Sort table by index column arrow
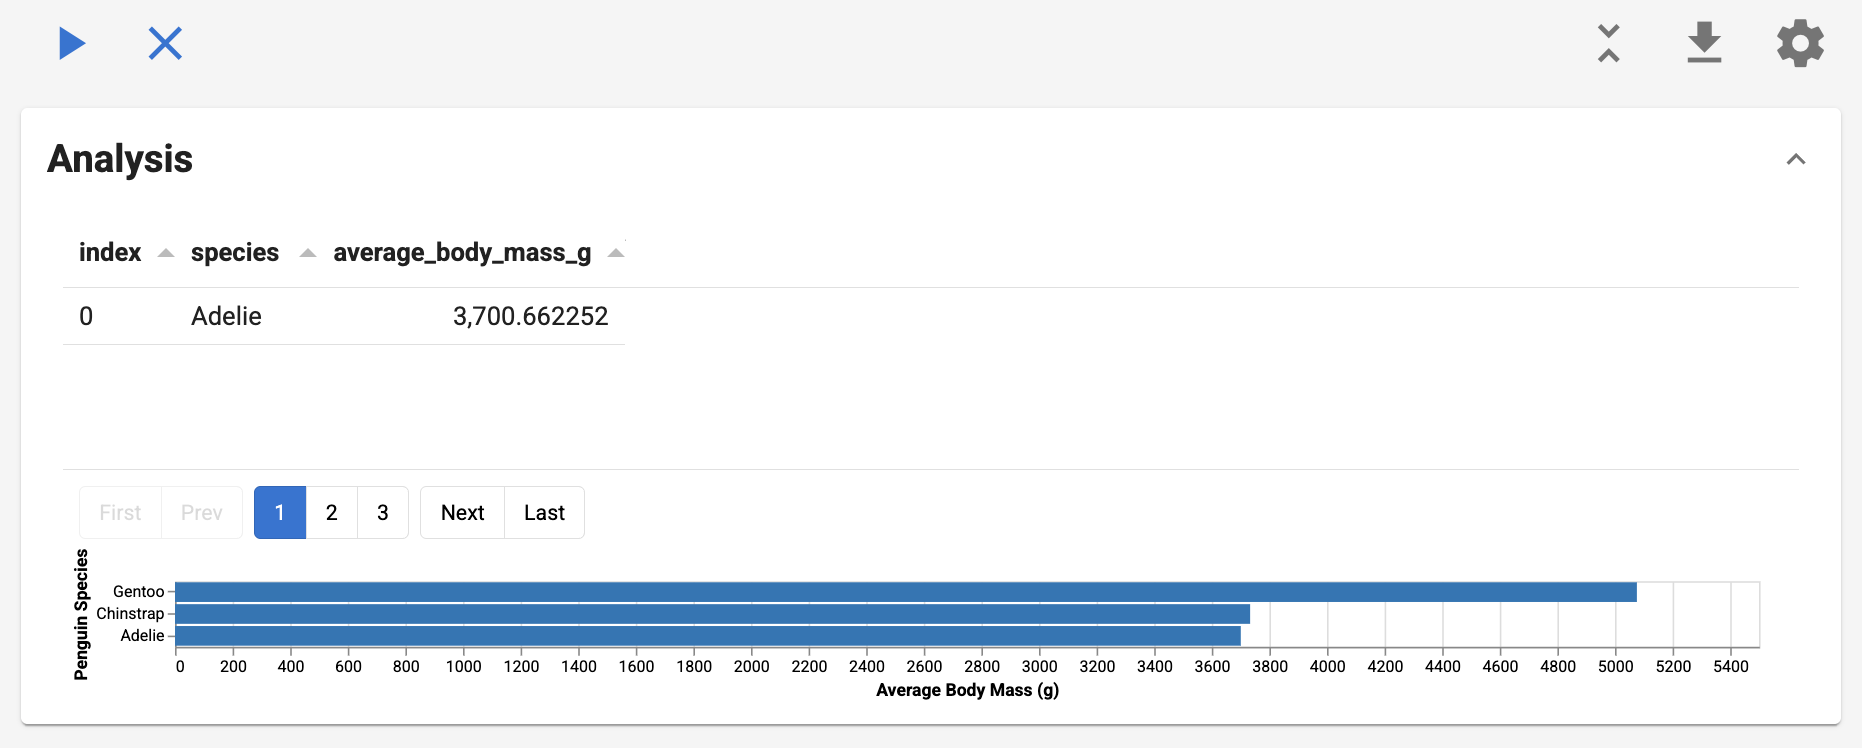The width and height of the screenshot is (1862, 748). 166,253
